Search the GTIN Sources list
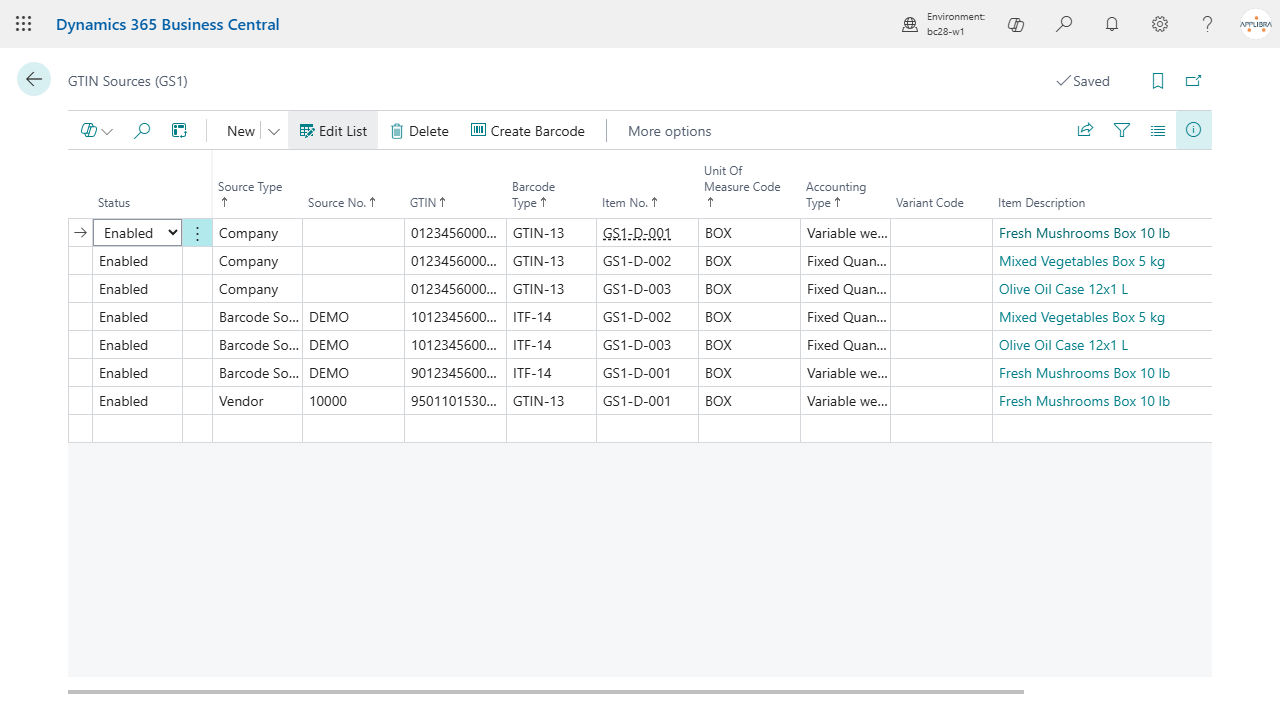 (142, 131)
